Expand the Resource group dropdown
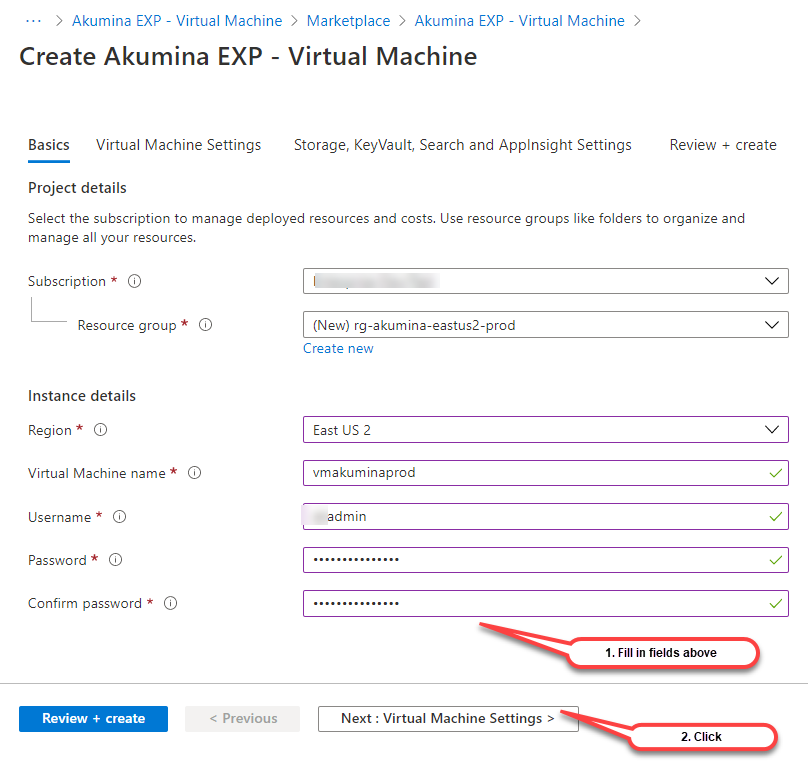This screenshot has height=761, width=808. [x=545, y=325]
